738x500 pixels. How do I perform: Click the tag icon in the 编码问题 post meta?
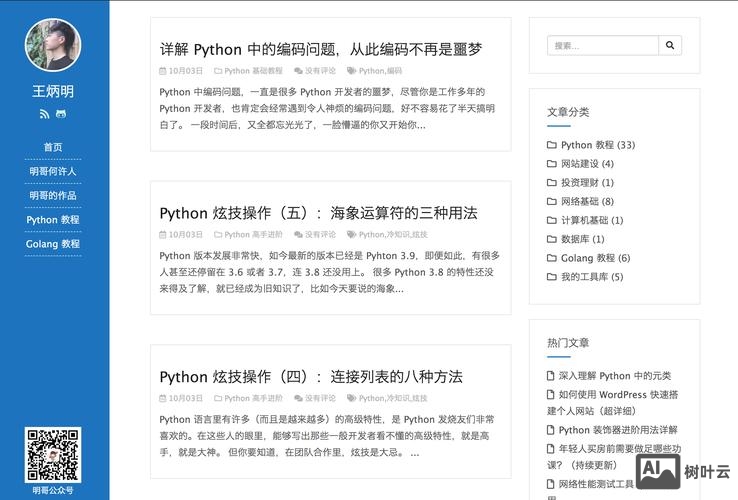coord(351,71)
